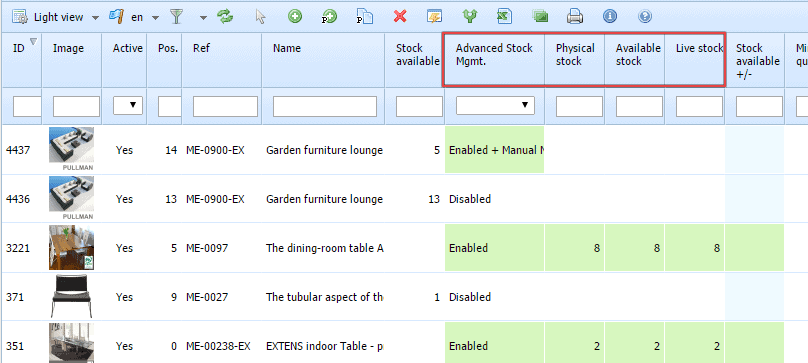
Task: Click the printer icon
Action: click(575, 17)
